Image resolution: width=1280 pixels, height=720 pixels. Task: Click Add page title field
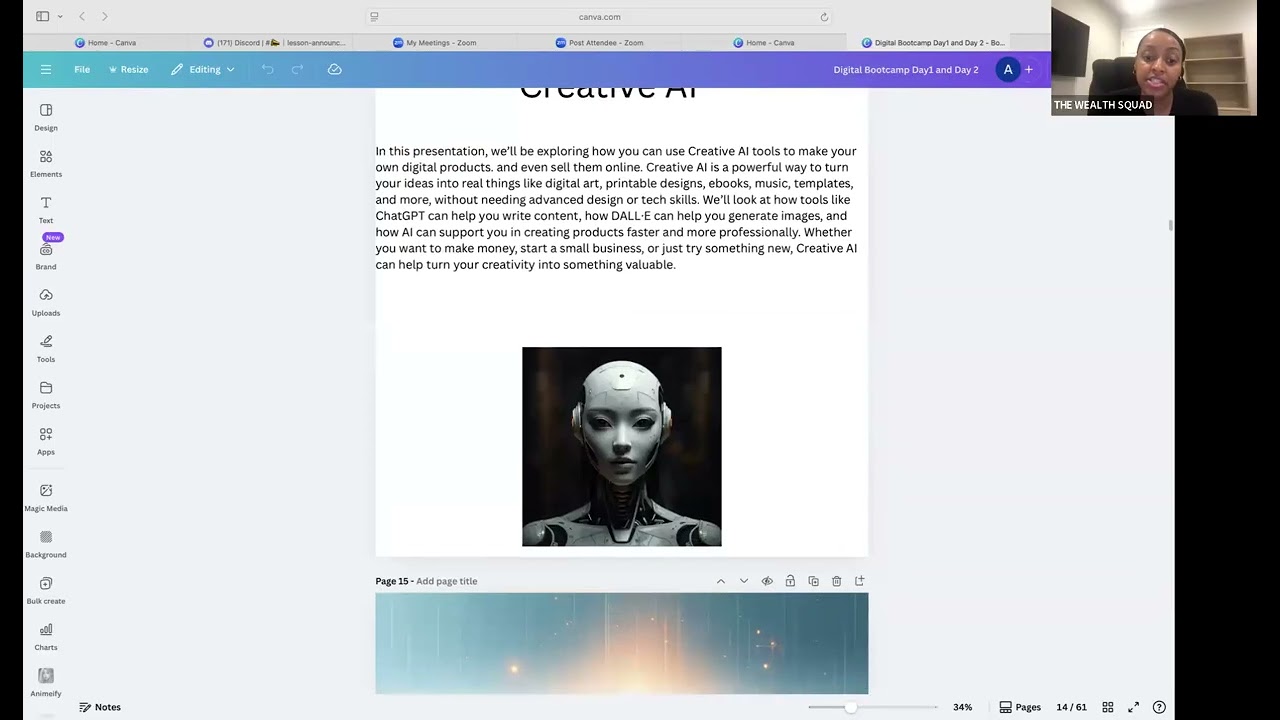point(446,581)
